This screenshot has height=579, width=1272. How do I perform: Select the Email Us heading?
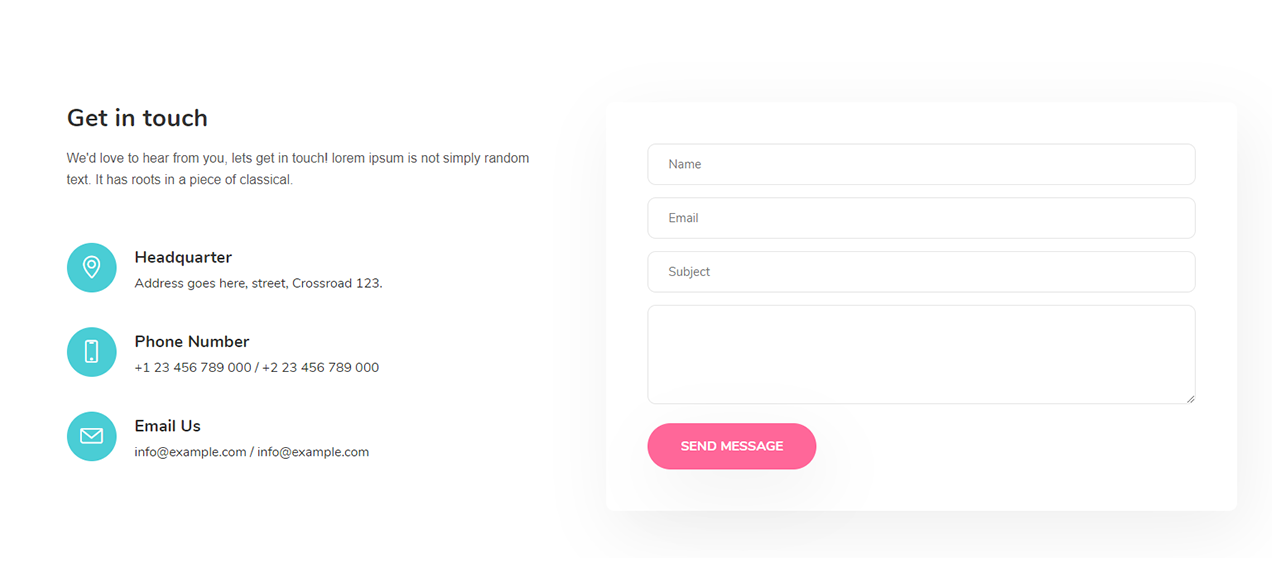click(x=168, y=426)
